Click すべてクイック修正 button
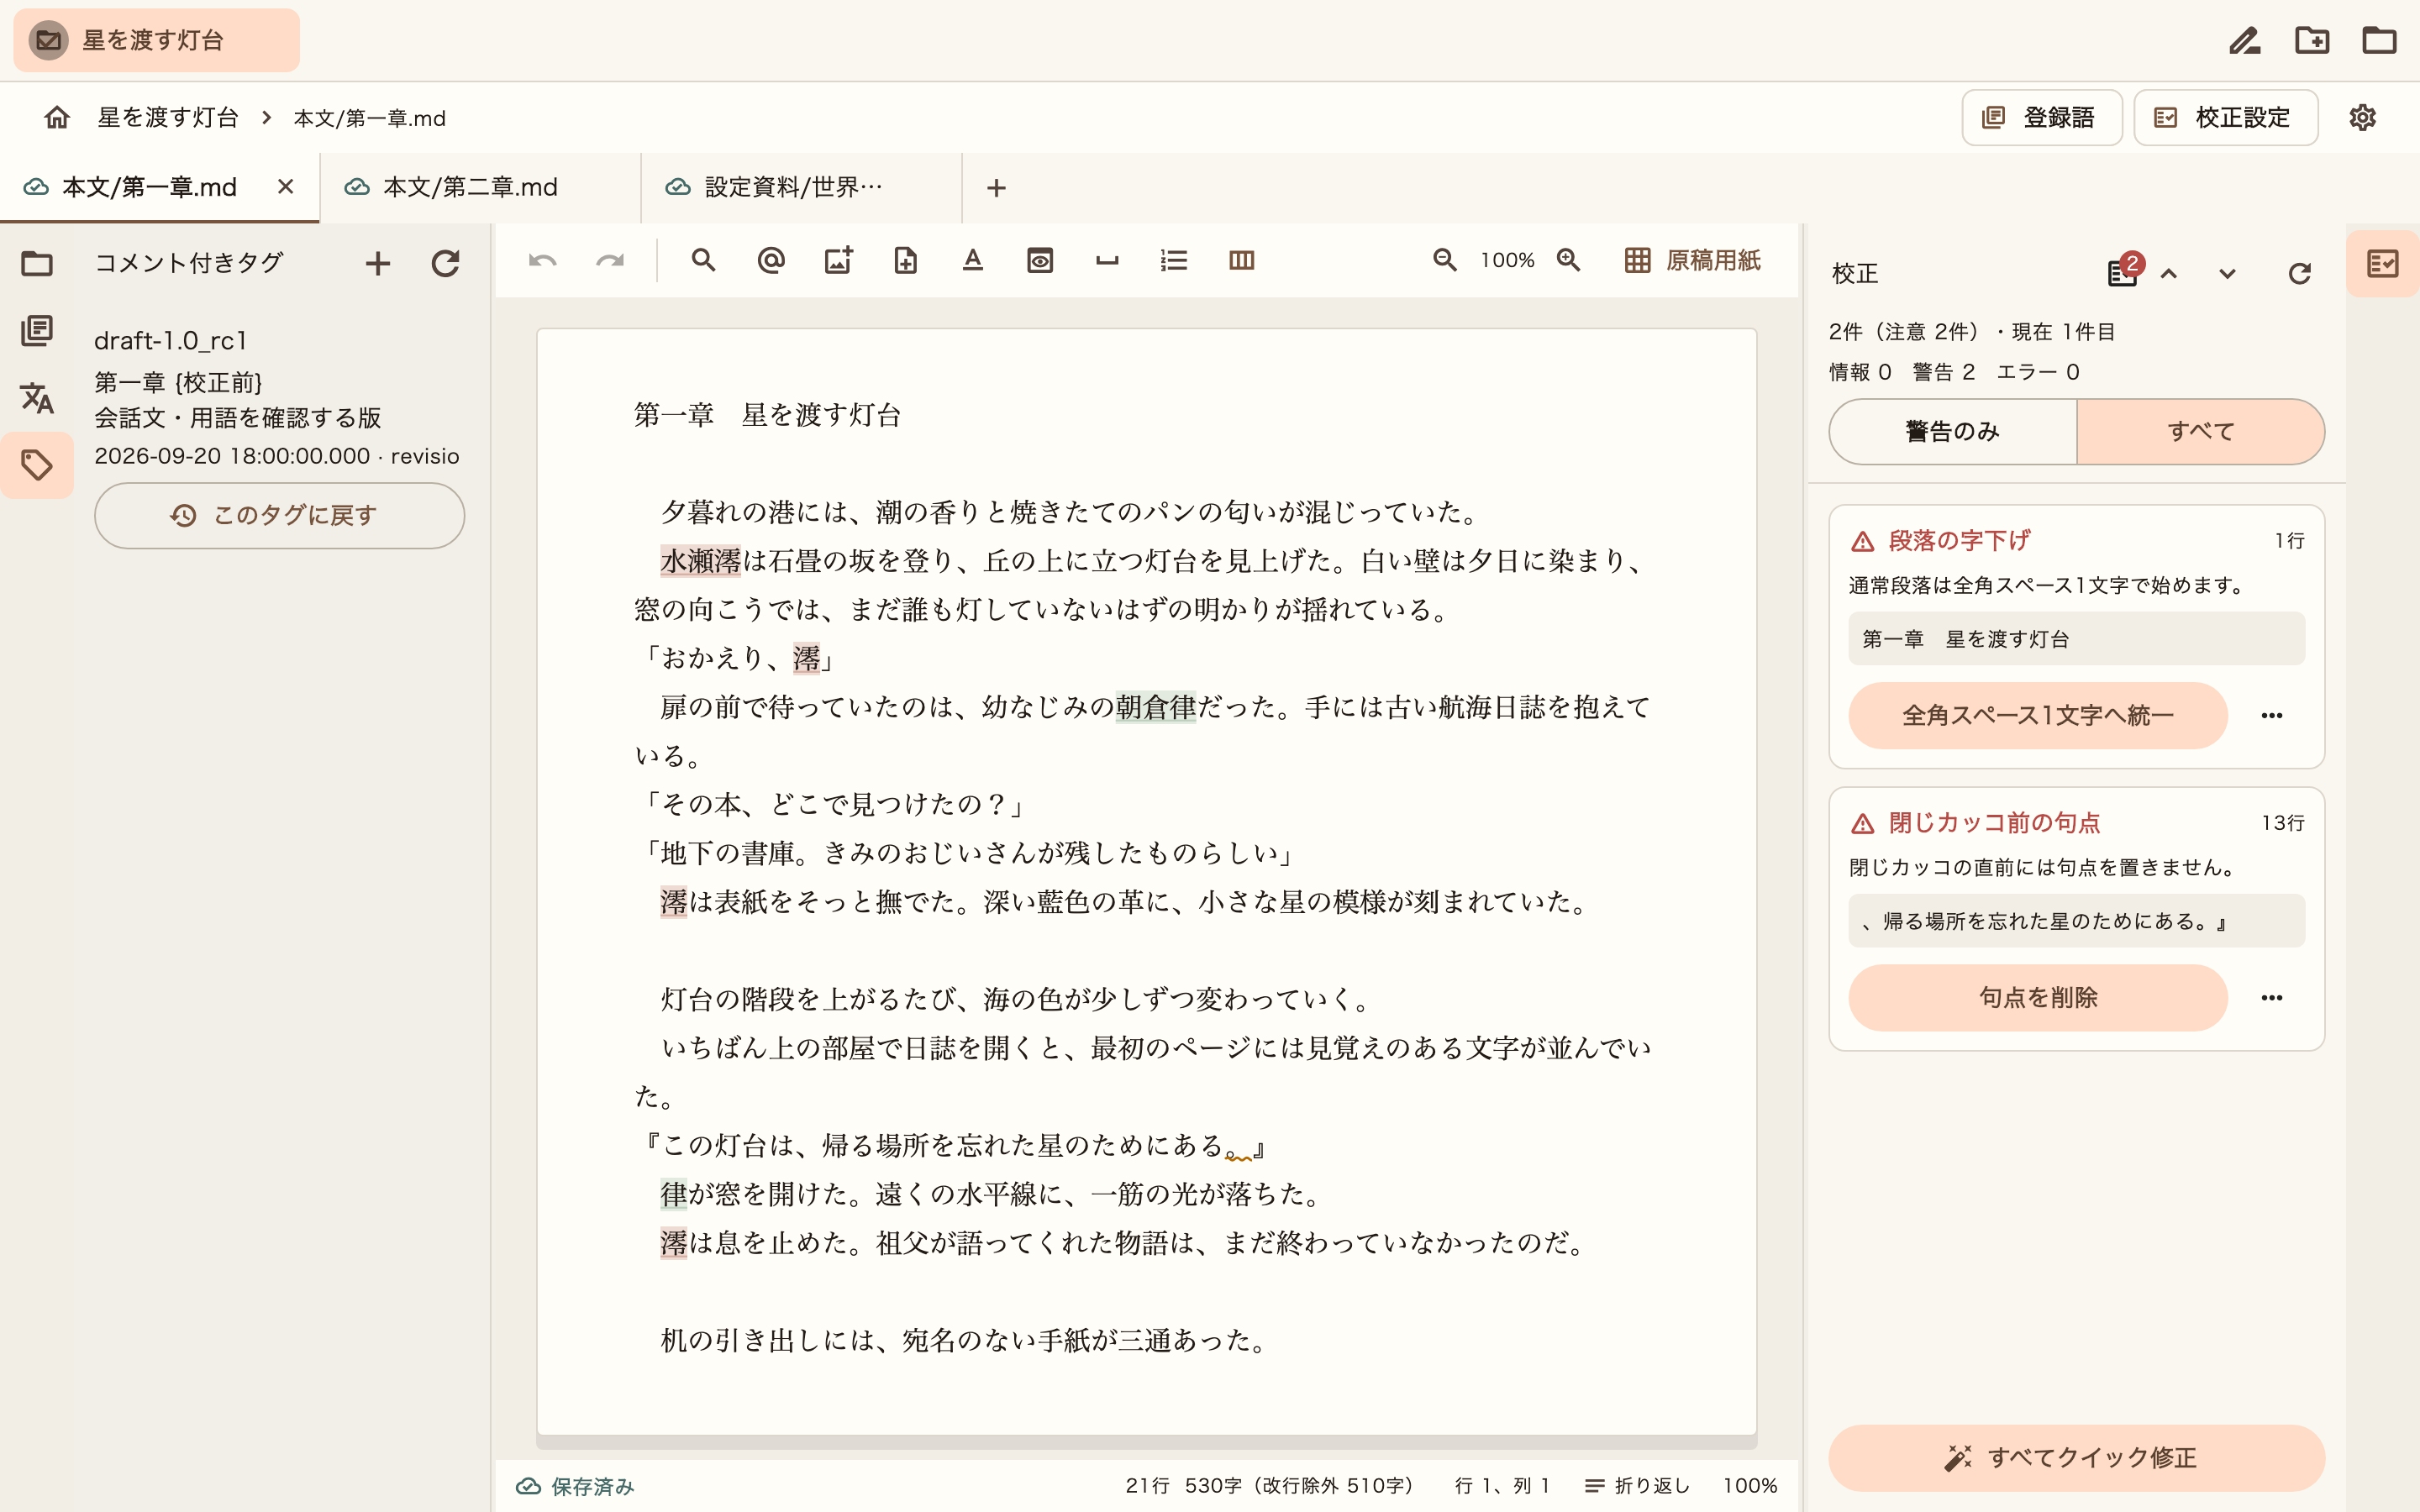This screenshot has width=2420, height=1512. pos(2076,1458)
